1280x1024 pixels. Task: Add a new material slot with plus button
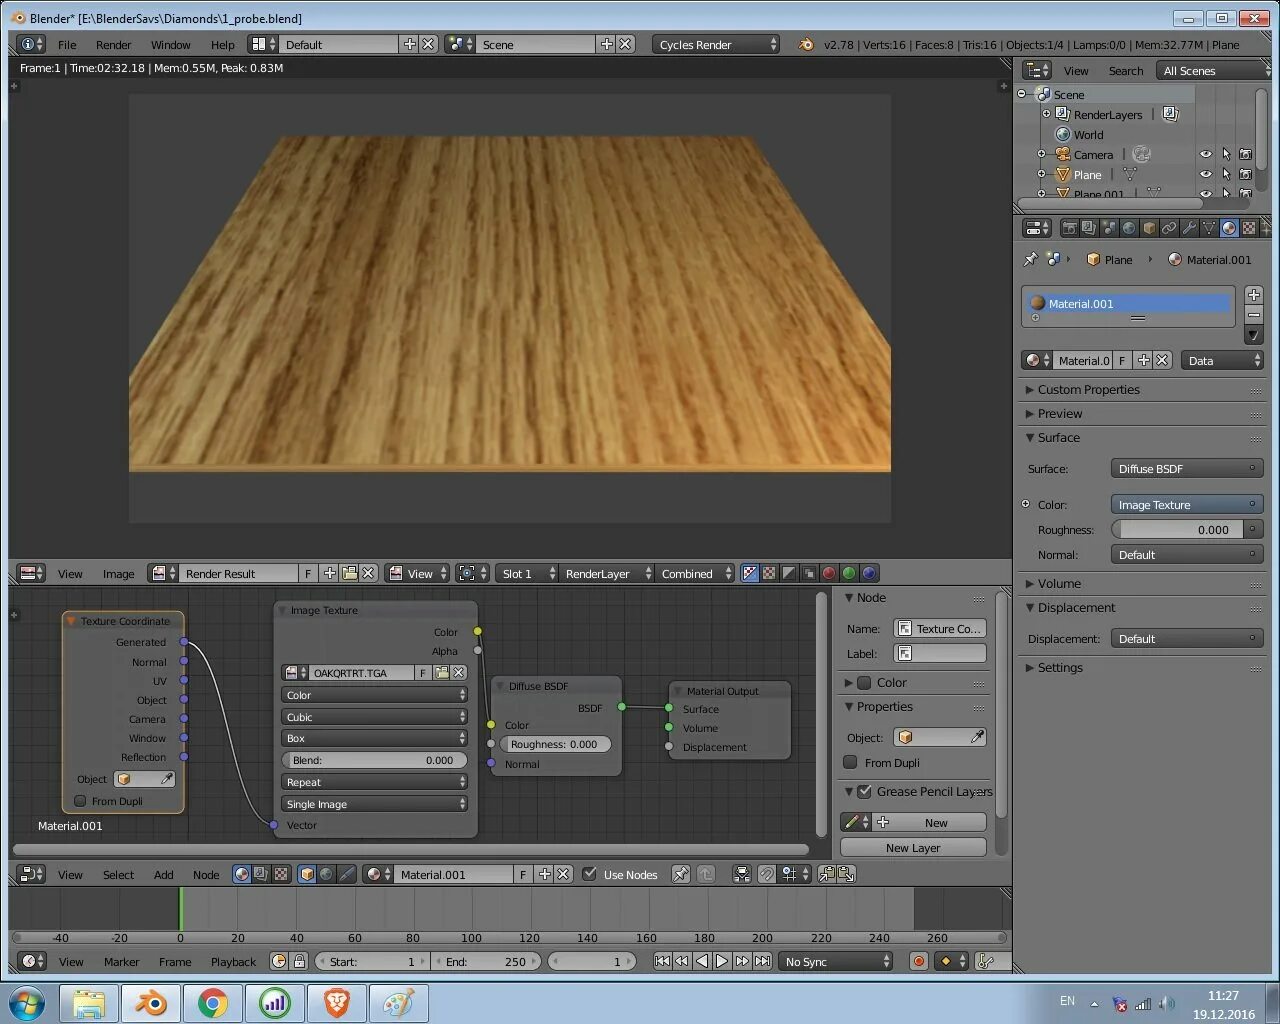pyautogui.click(x=1254, y=295)
